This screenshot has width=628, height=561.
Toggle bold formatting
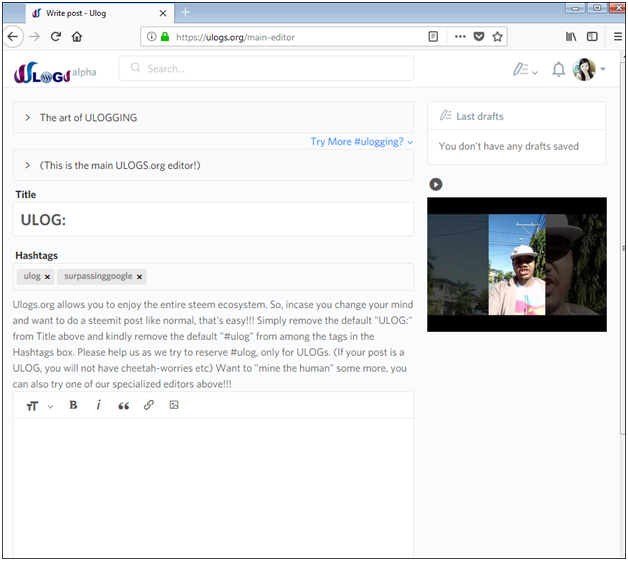[x=73, y=405]
